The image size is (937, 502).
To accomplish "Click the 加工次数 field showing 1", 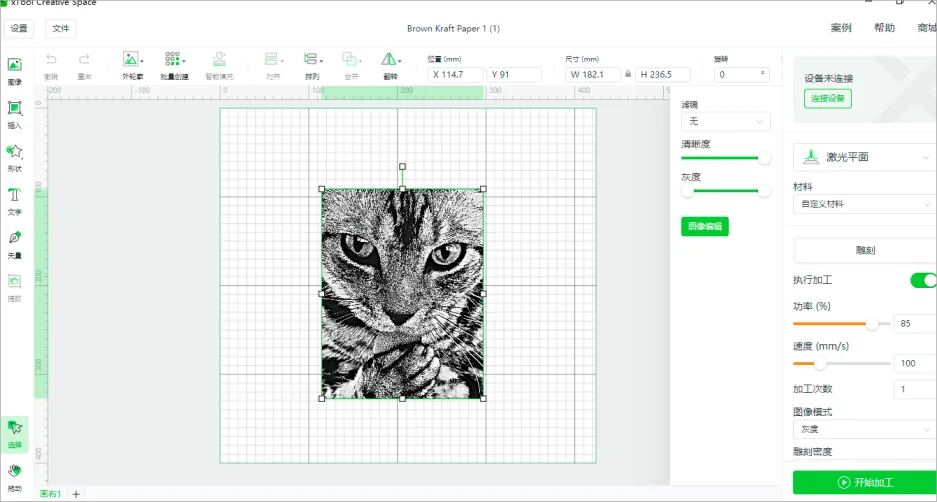I will (x=915, y=389).
